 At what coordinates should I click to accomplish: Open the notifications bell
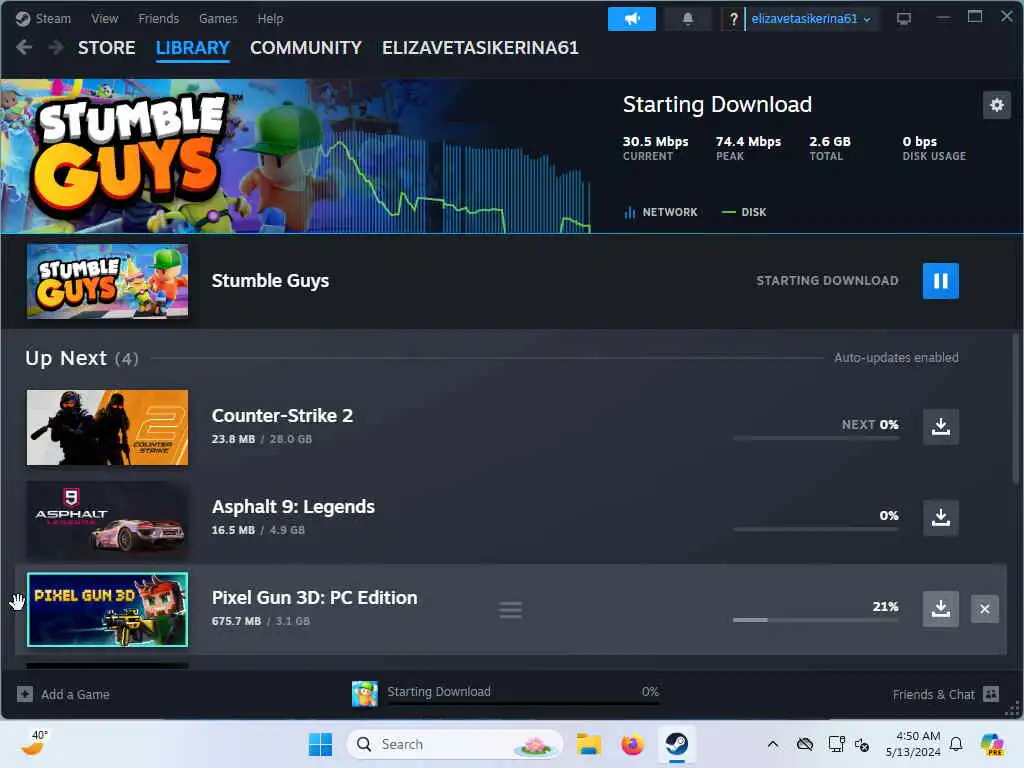click(x=688, y=19)
